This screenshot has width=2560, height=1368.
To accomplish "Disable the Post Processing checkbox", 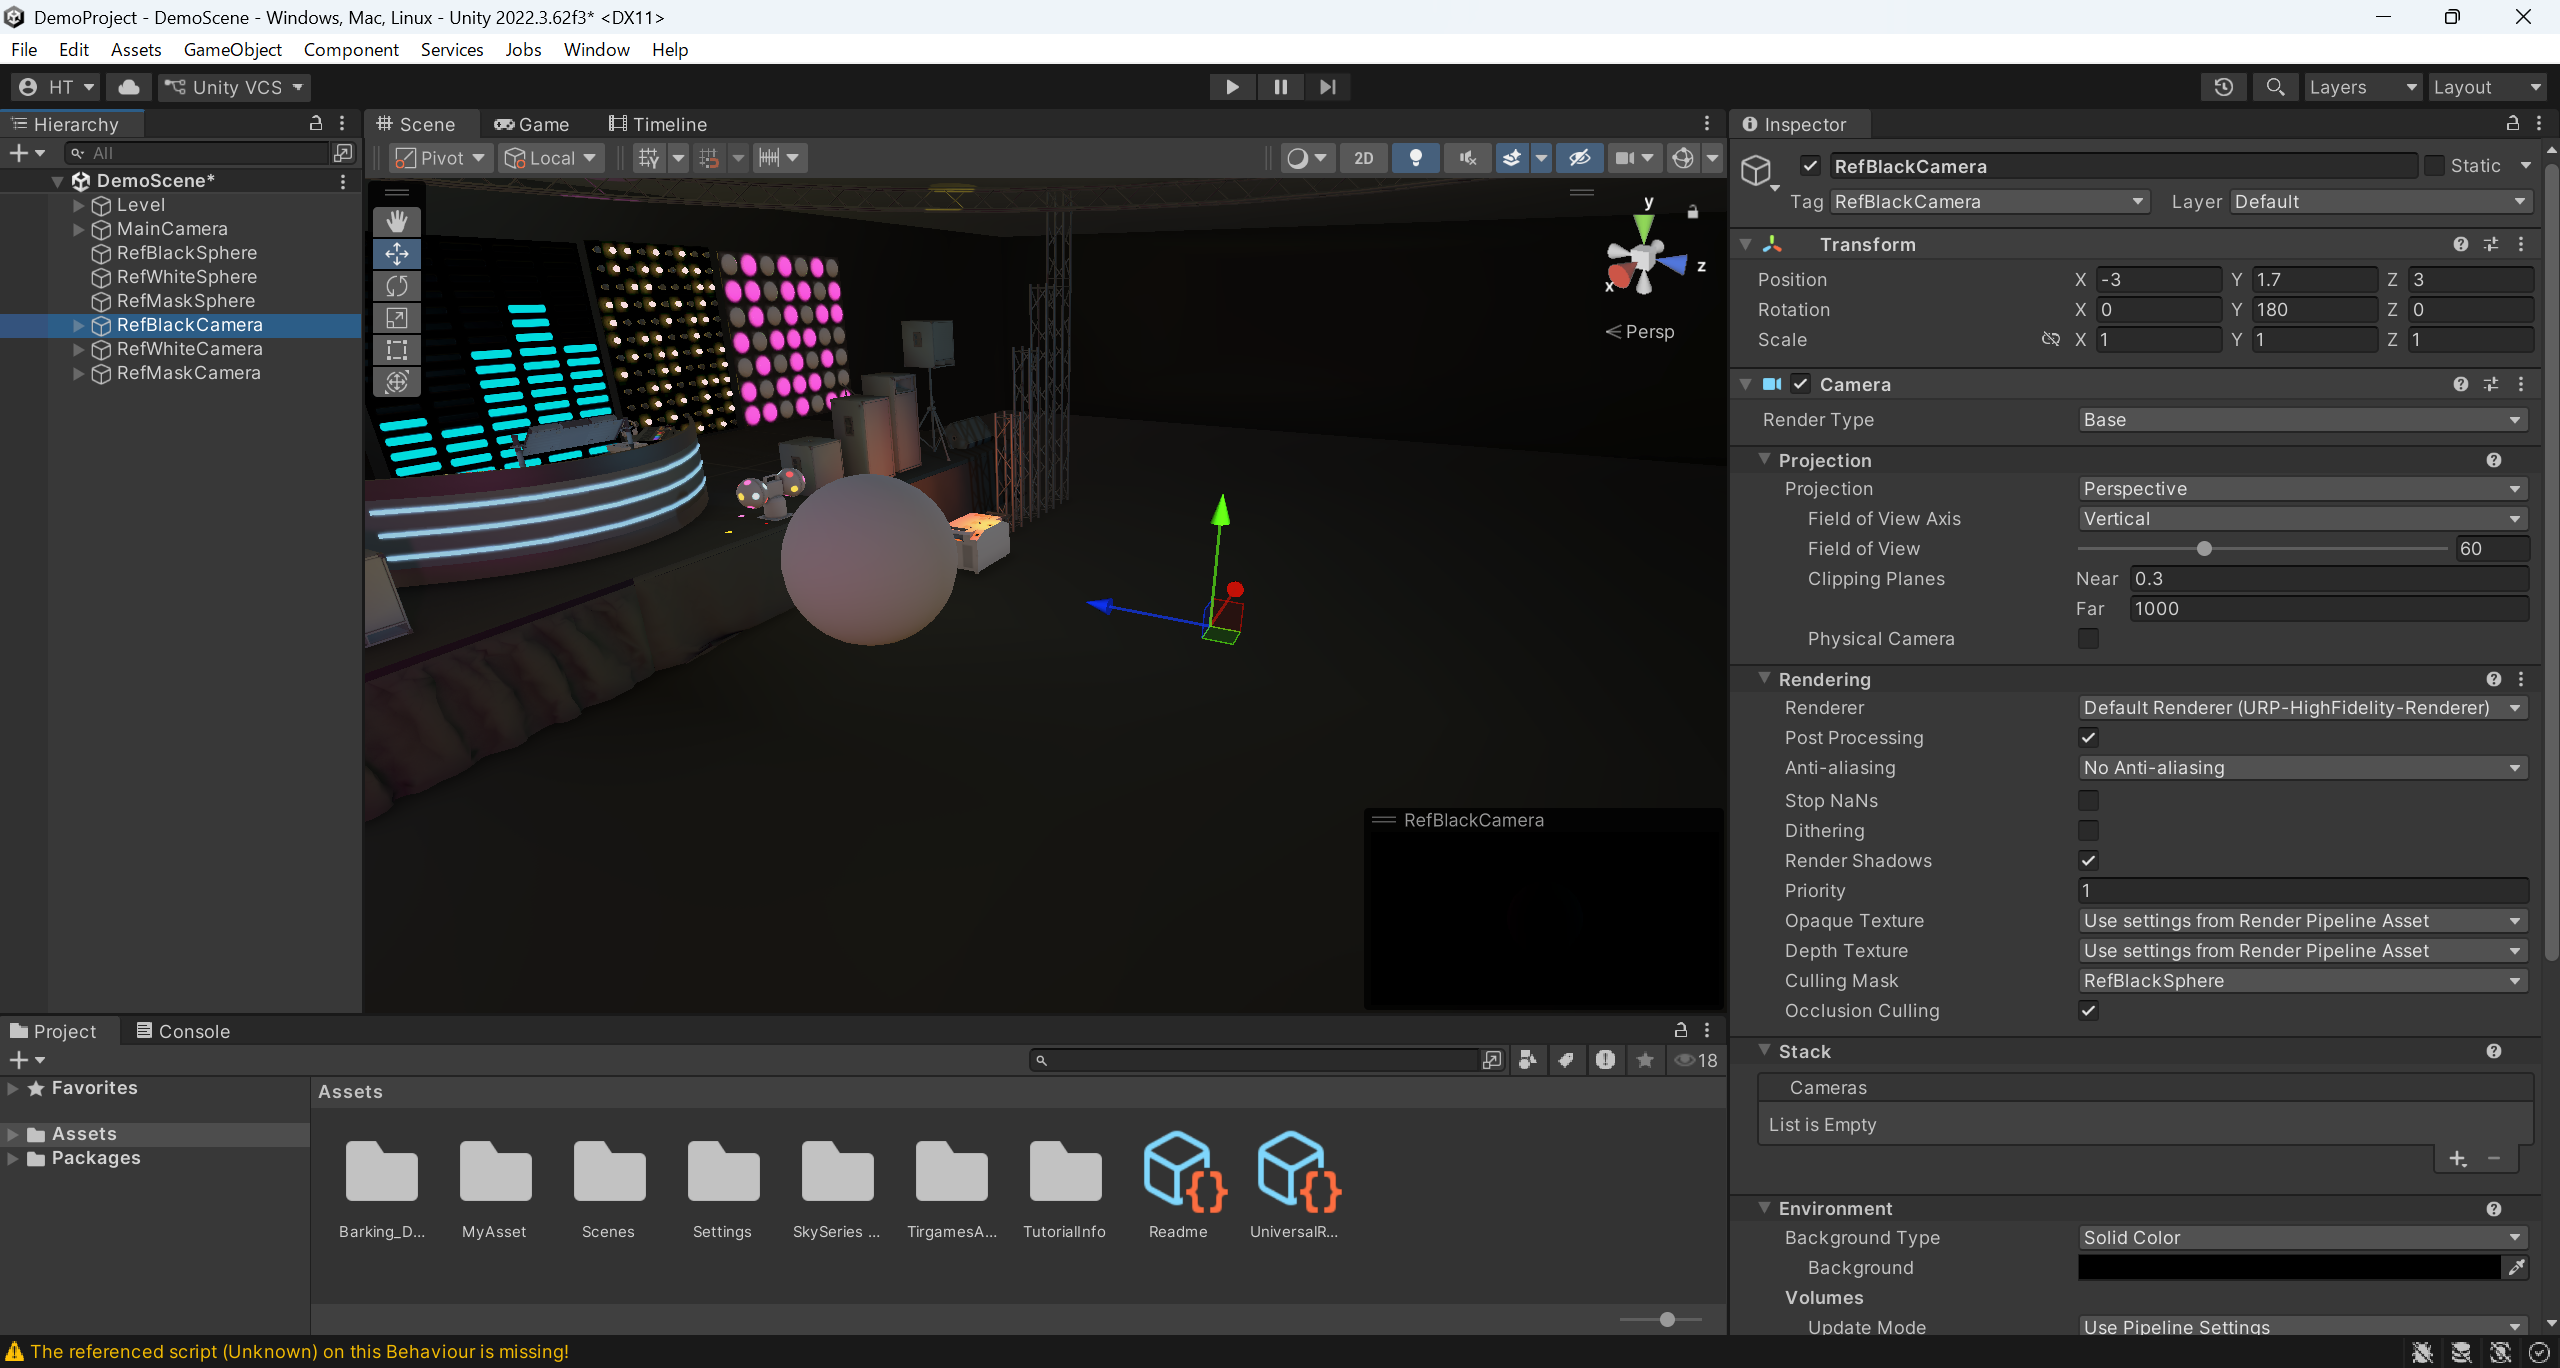I will (x=2088, y=738).
